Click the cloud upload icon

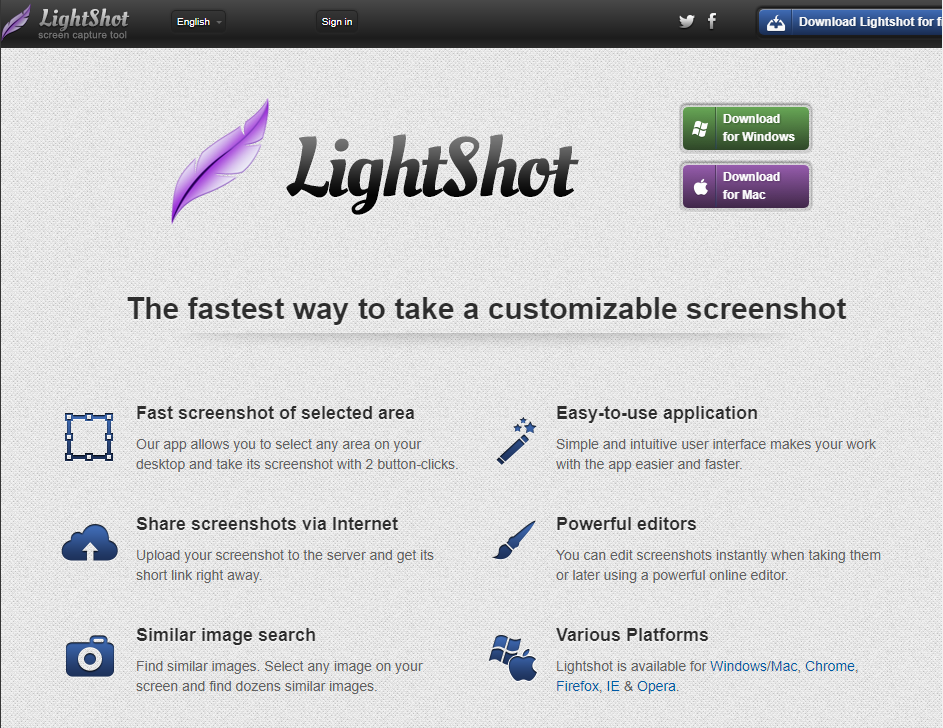coord(90,545)
